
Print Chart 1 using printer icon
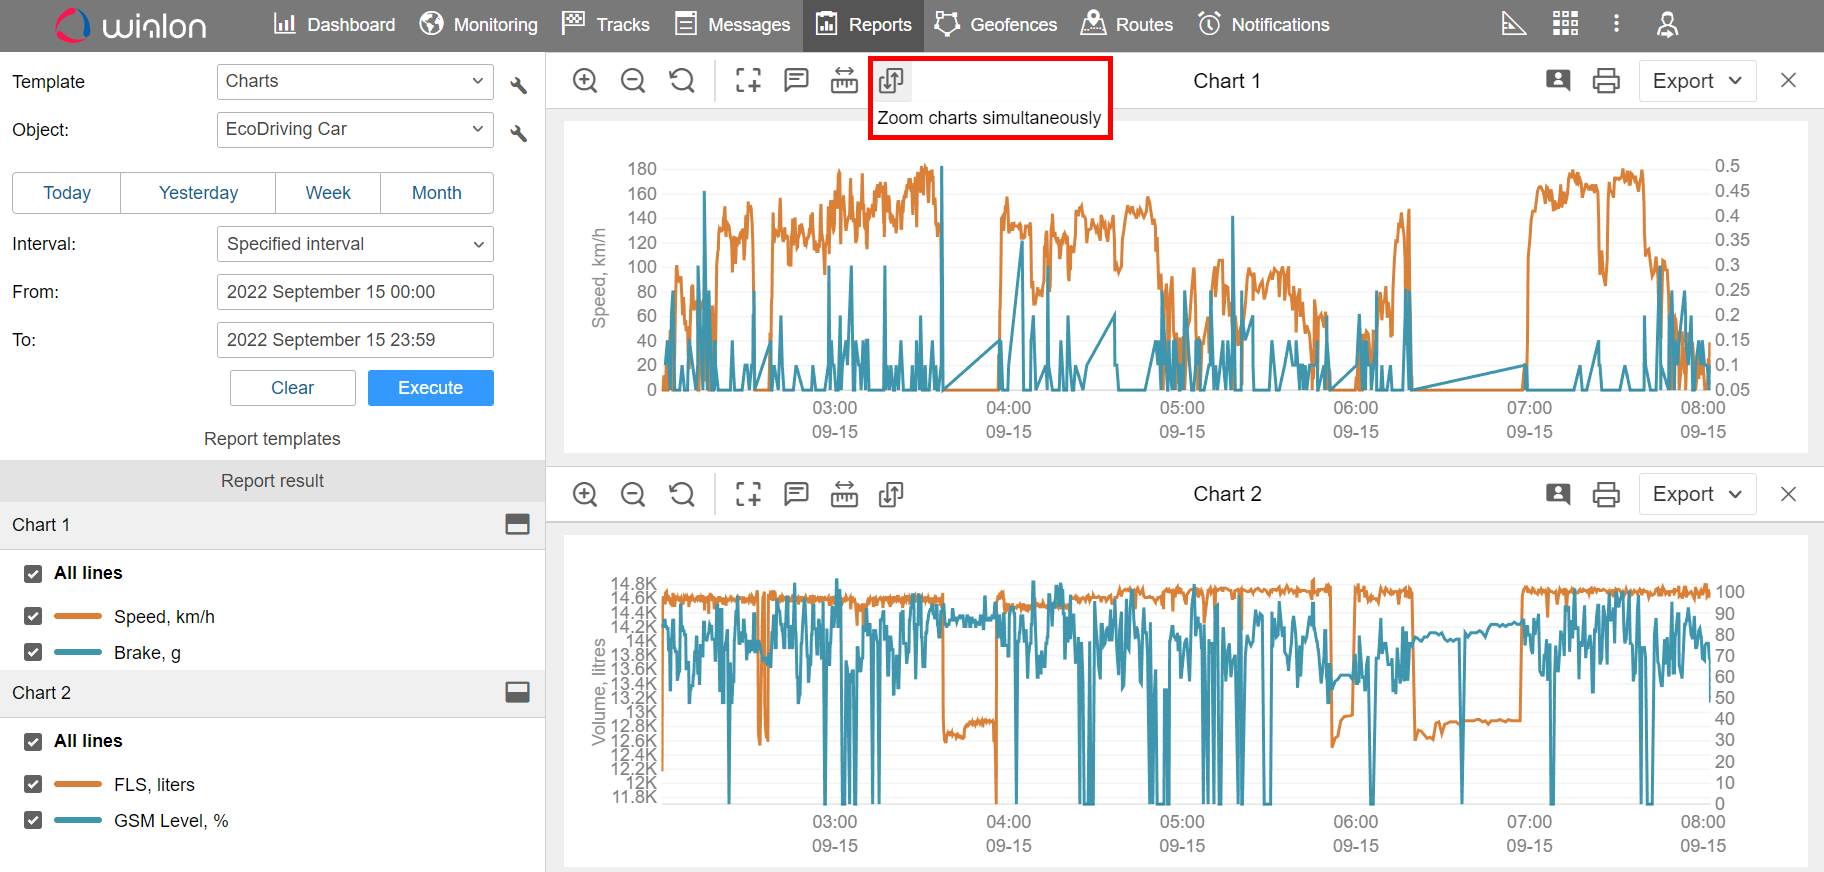pos(1606,81)
